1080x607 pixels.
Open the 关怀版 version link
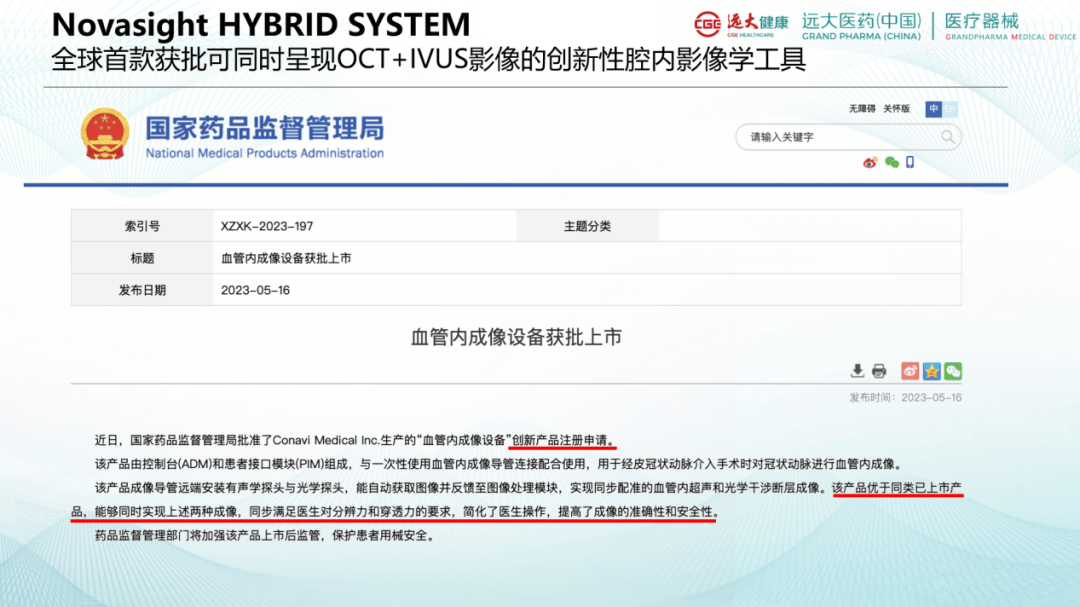tap(897, 108)
